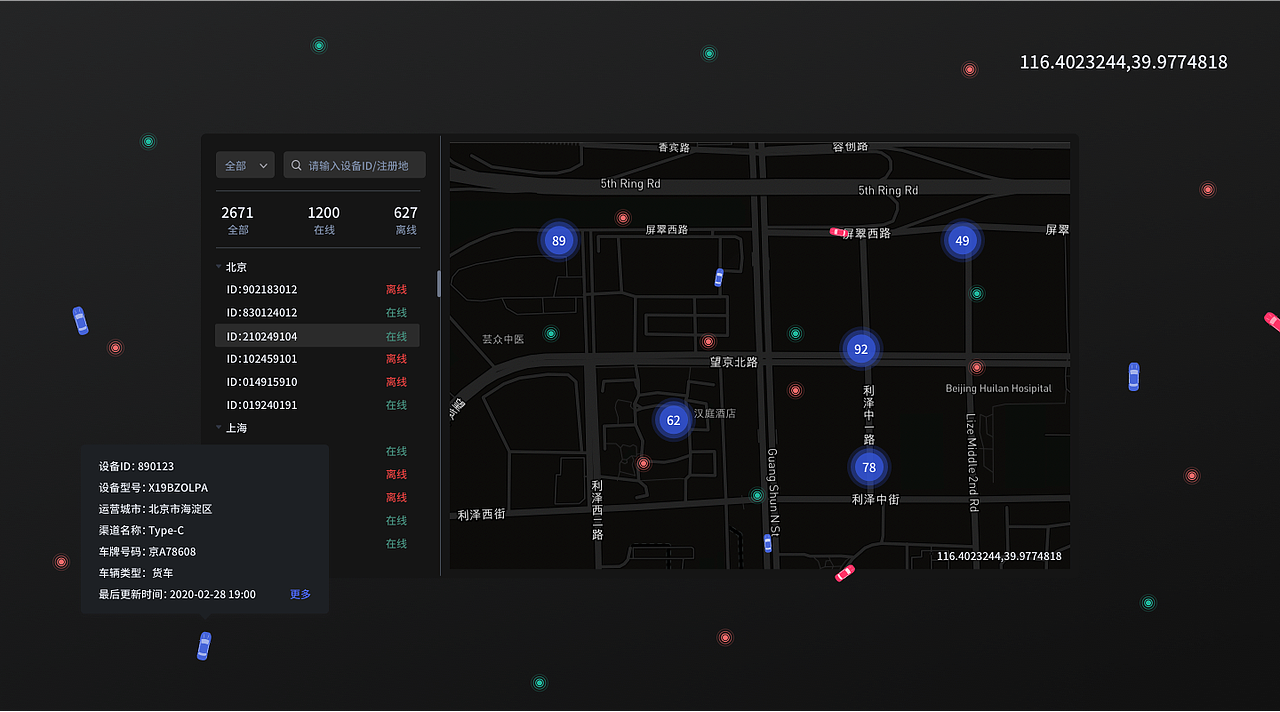Click the magnifier search icon
1280x712 pixels.
click(x=297, y=165)
